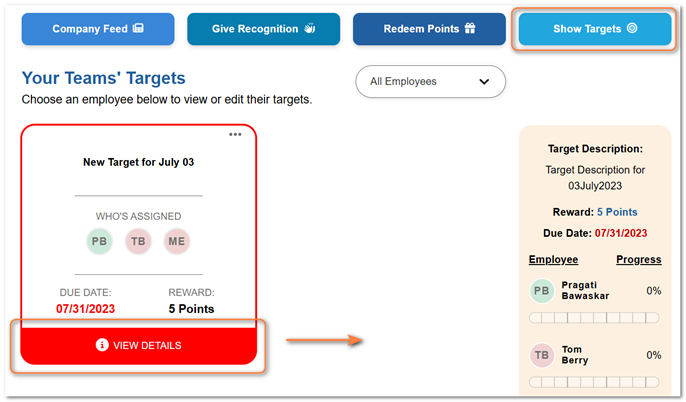Click the target icon on Show Targets
Screen dimensions: 686x402
tap(632, 28)
